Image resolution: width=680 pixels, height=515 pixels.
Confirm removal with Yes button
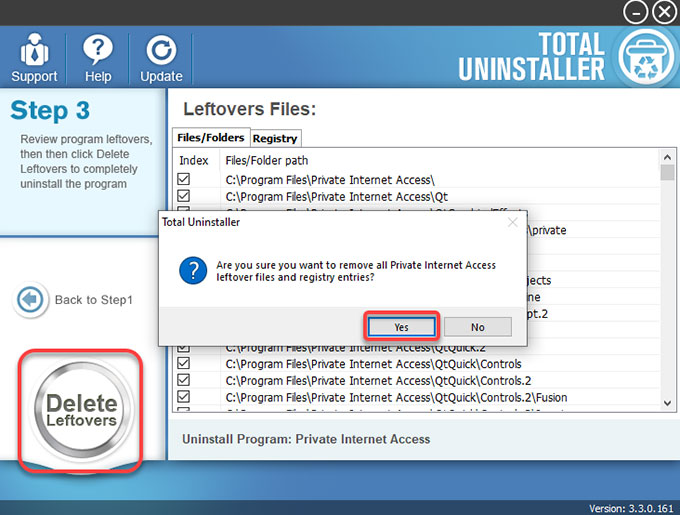[401, 327]
